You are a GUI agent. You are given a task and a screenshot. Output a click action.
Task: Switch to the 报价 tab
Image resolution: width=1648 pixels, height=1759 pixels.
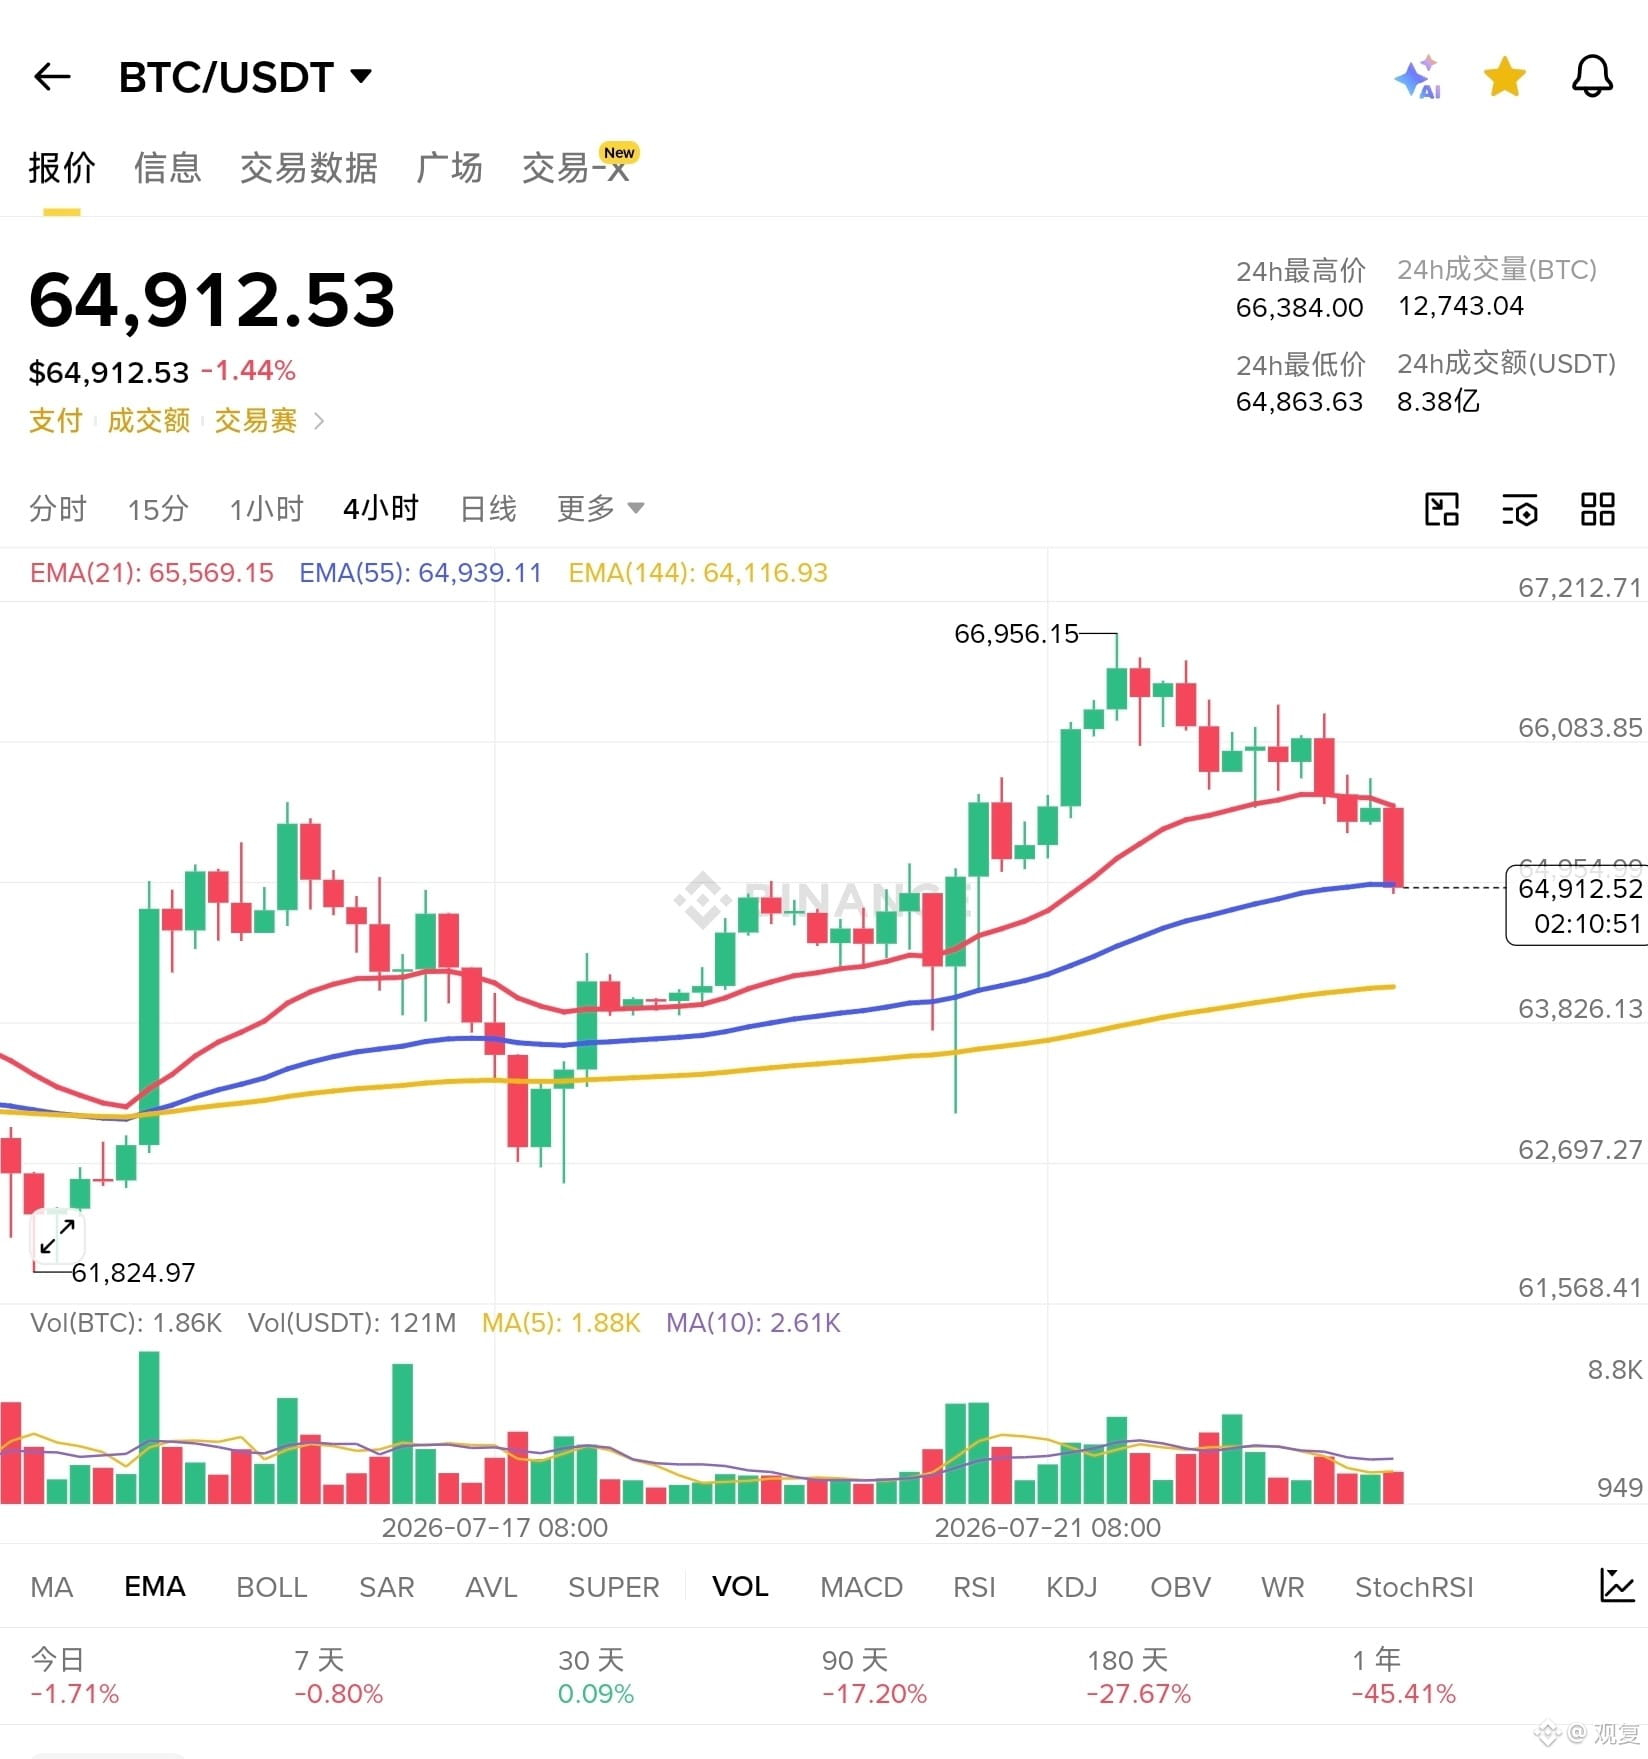click(x=61, y=167)
